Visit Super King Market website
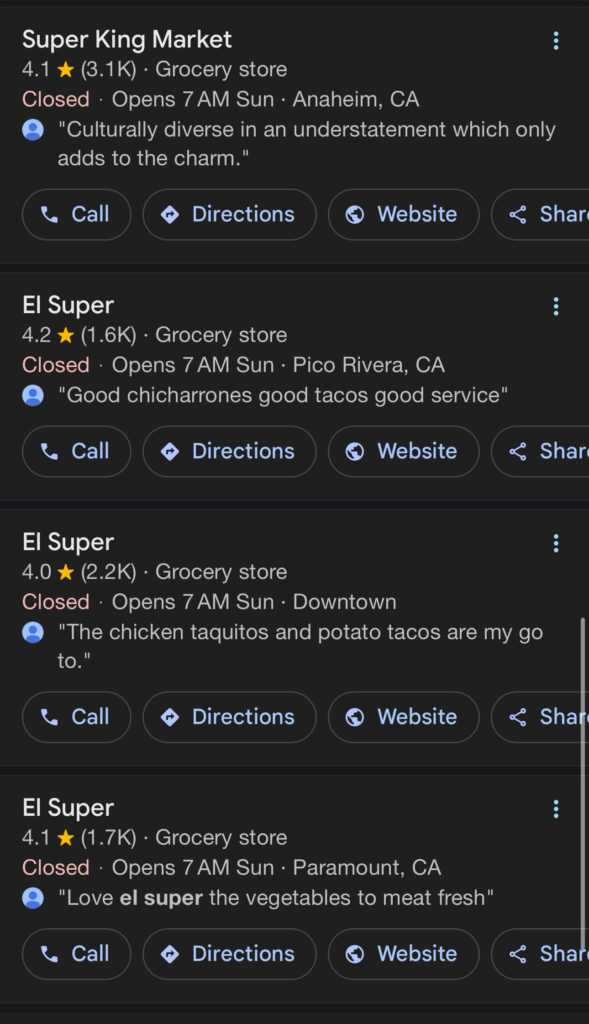The width and height of the screenshot is (589, 1024). (404, 214)
